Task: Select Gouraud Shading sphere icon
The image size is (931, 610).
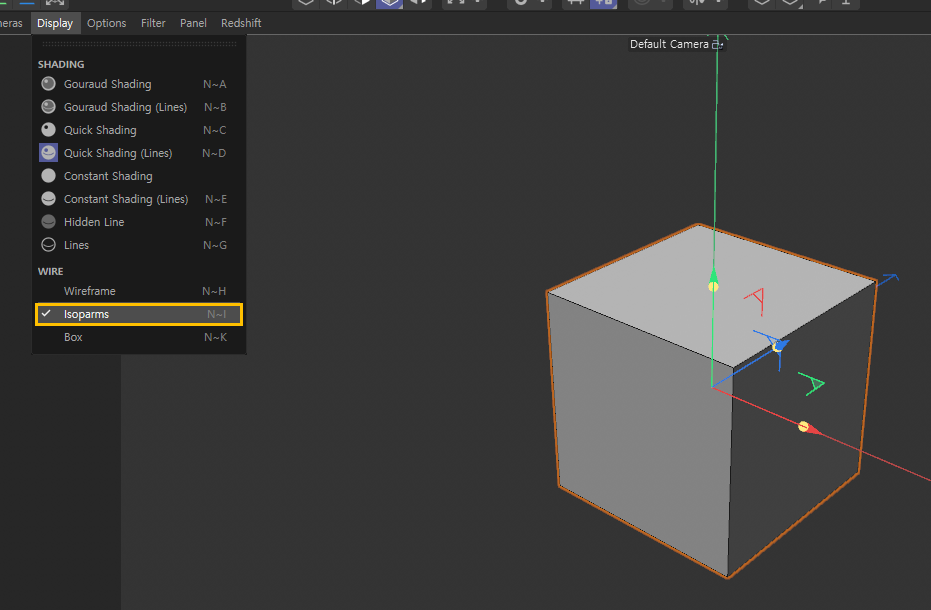Action: (48, 84)
